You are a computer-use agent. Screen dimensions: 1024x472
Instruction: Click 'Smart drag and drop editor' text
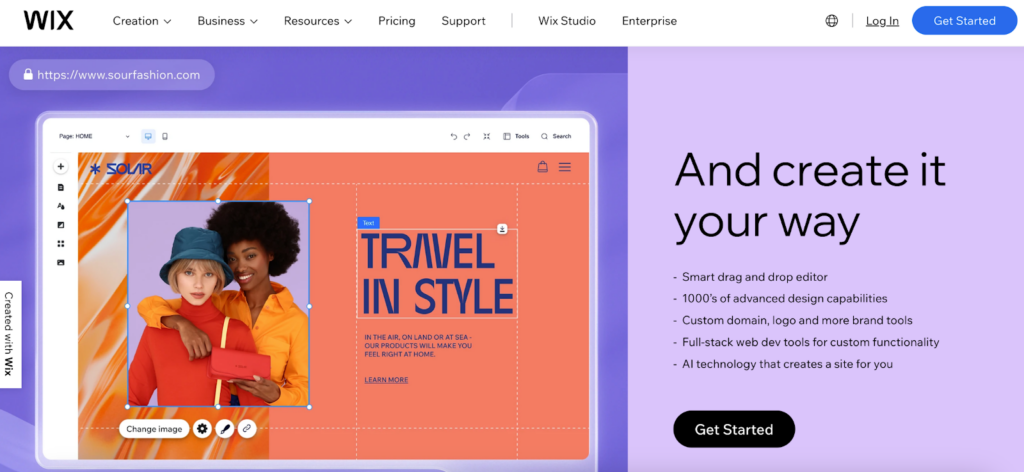click(x=754, y=277)
